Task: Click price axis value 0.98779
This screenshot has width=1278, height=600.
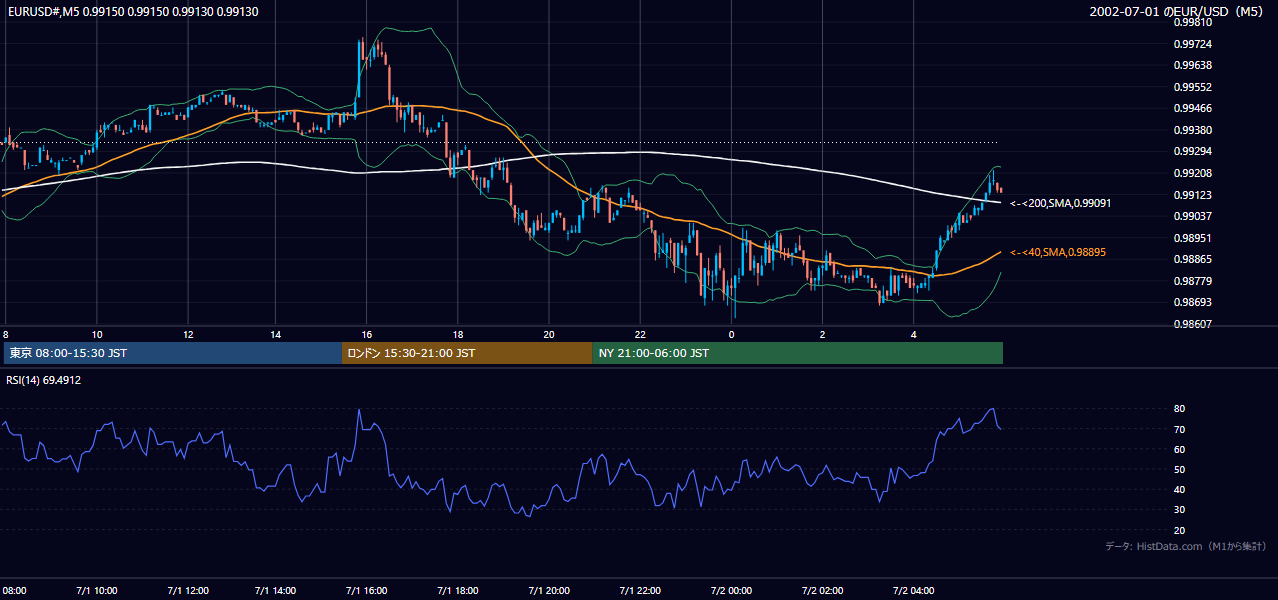Action: pyautogui.click(x=1192, y=281)
